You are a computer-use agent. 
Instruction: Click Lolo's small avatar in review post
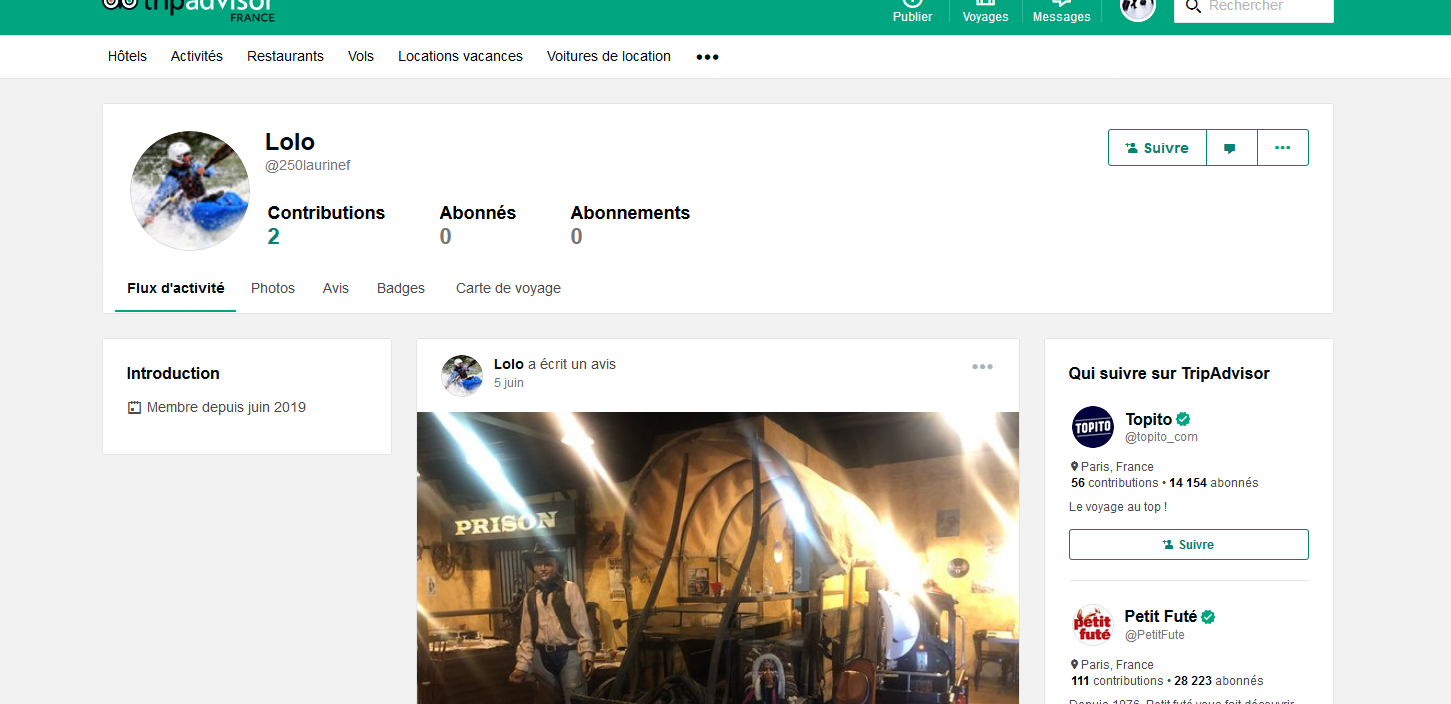[x=462, y=375]
